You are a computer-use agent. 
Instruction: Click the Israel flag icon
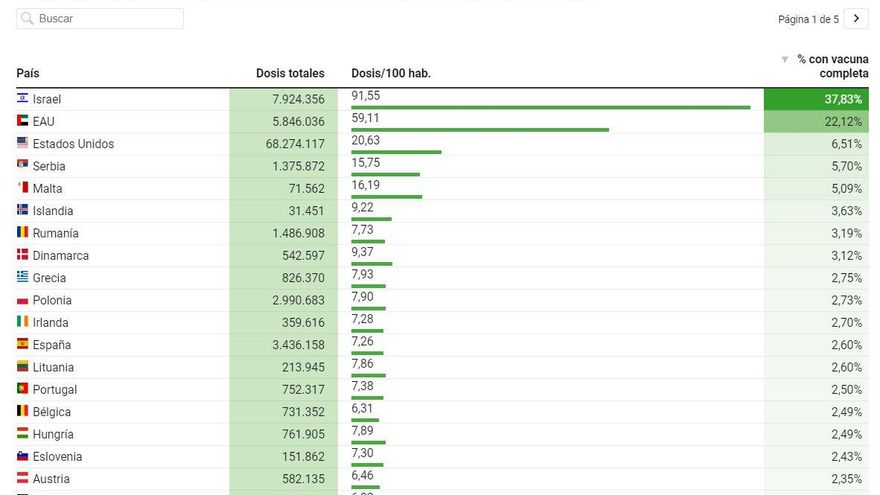point(22,99)
